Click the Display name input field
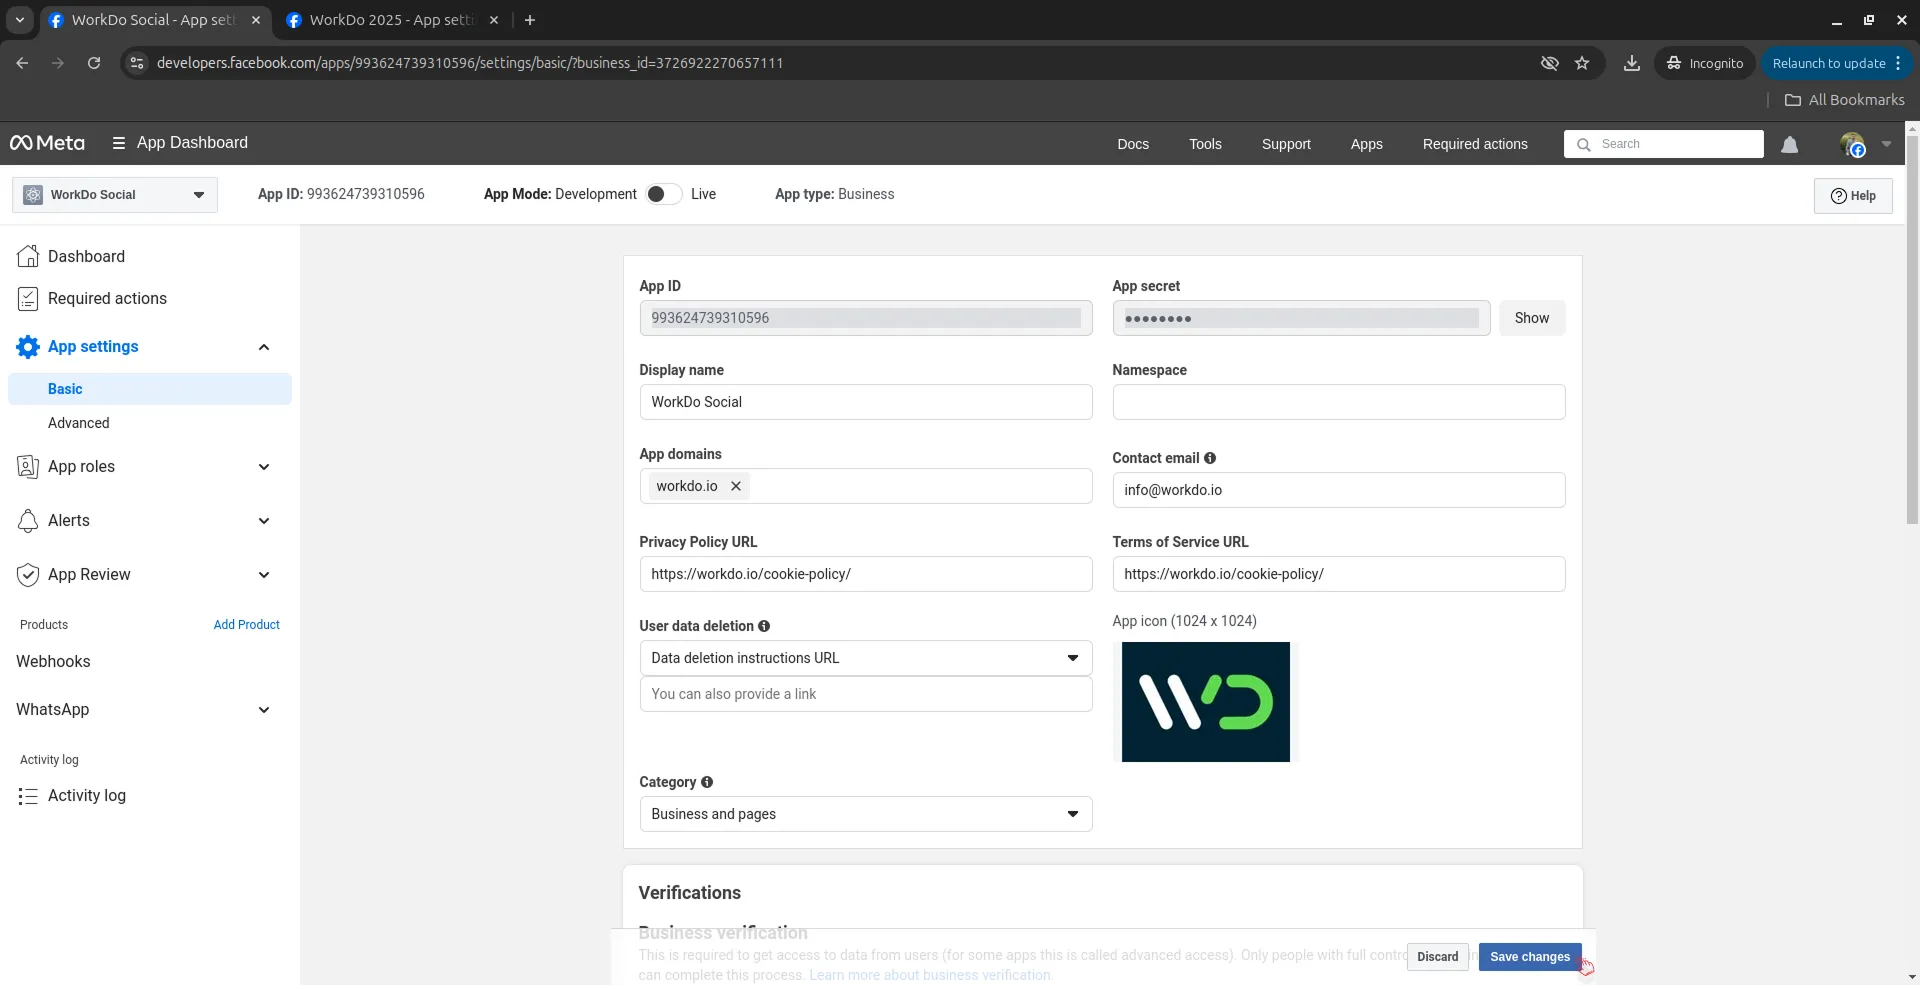Viewport: 1920px width, 989px height. tap(866, 402)
